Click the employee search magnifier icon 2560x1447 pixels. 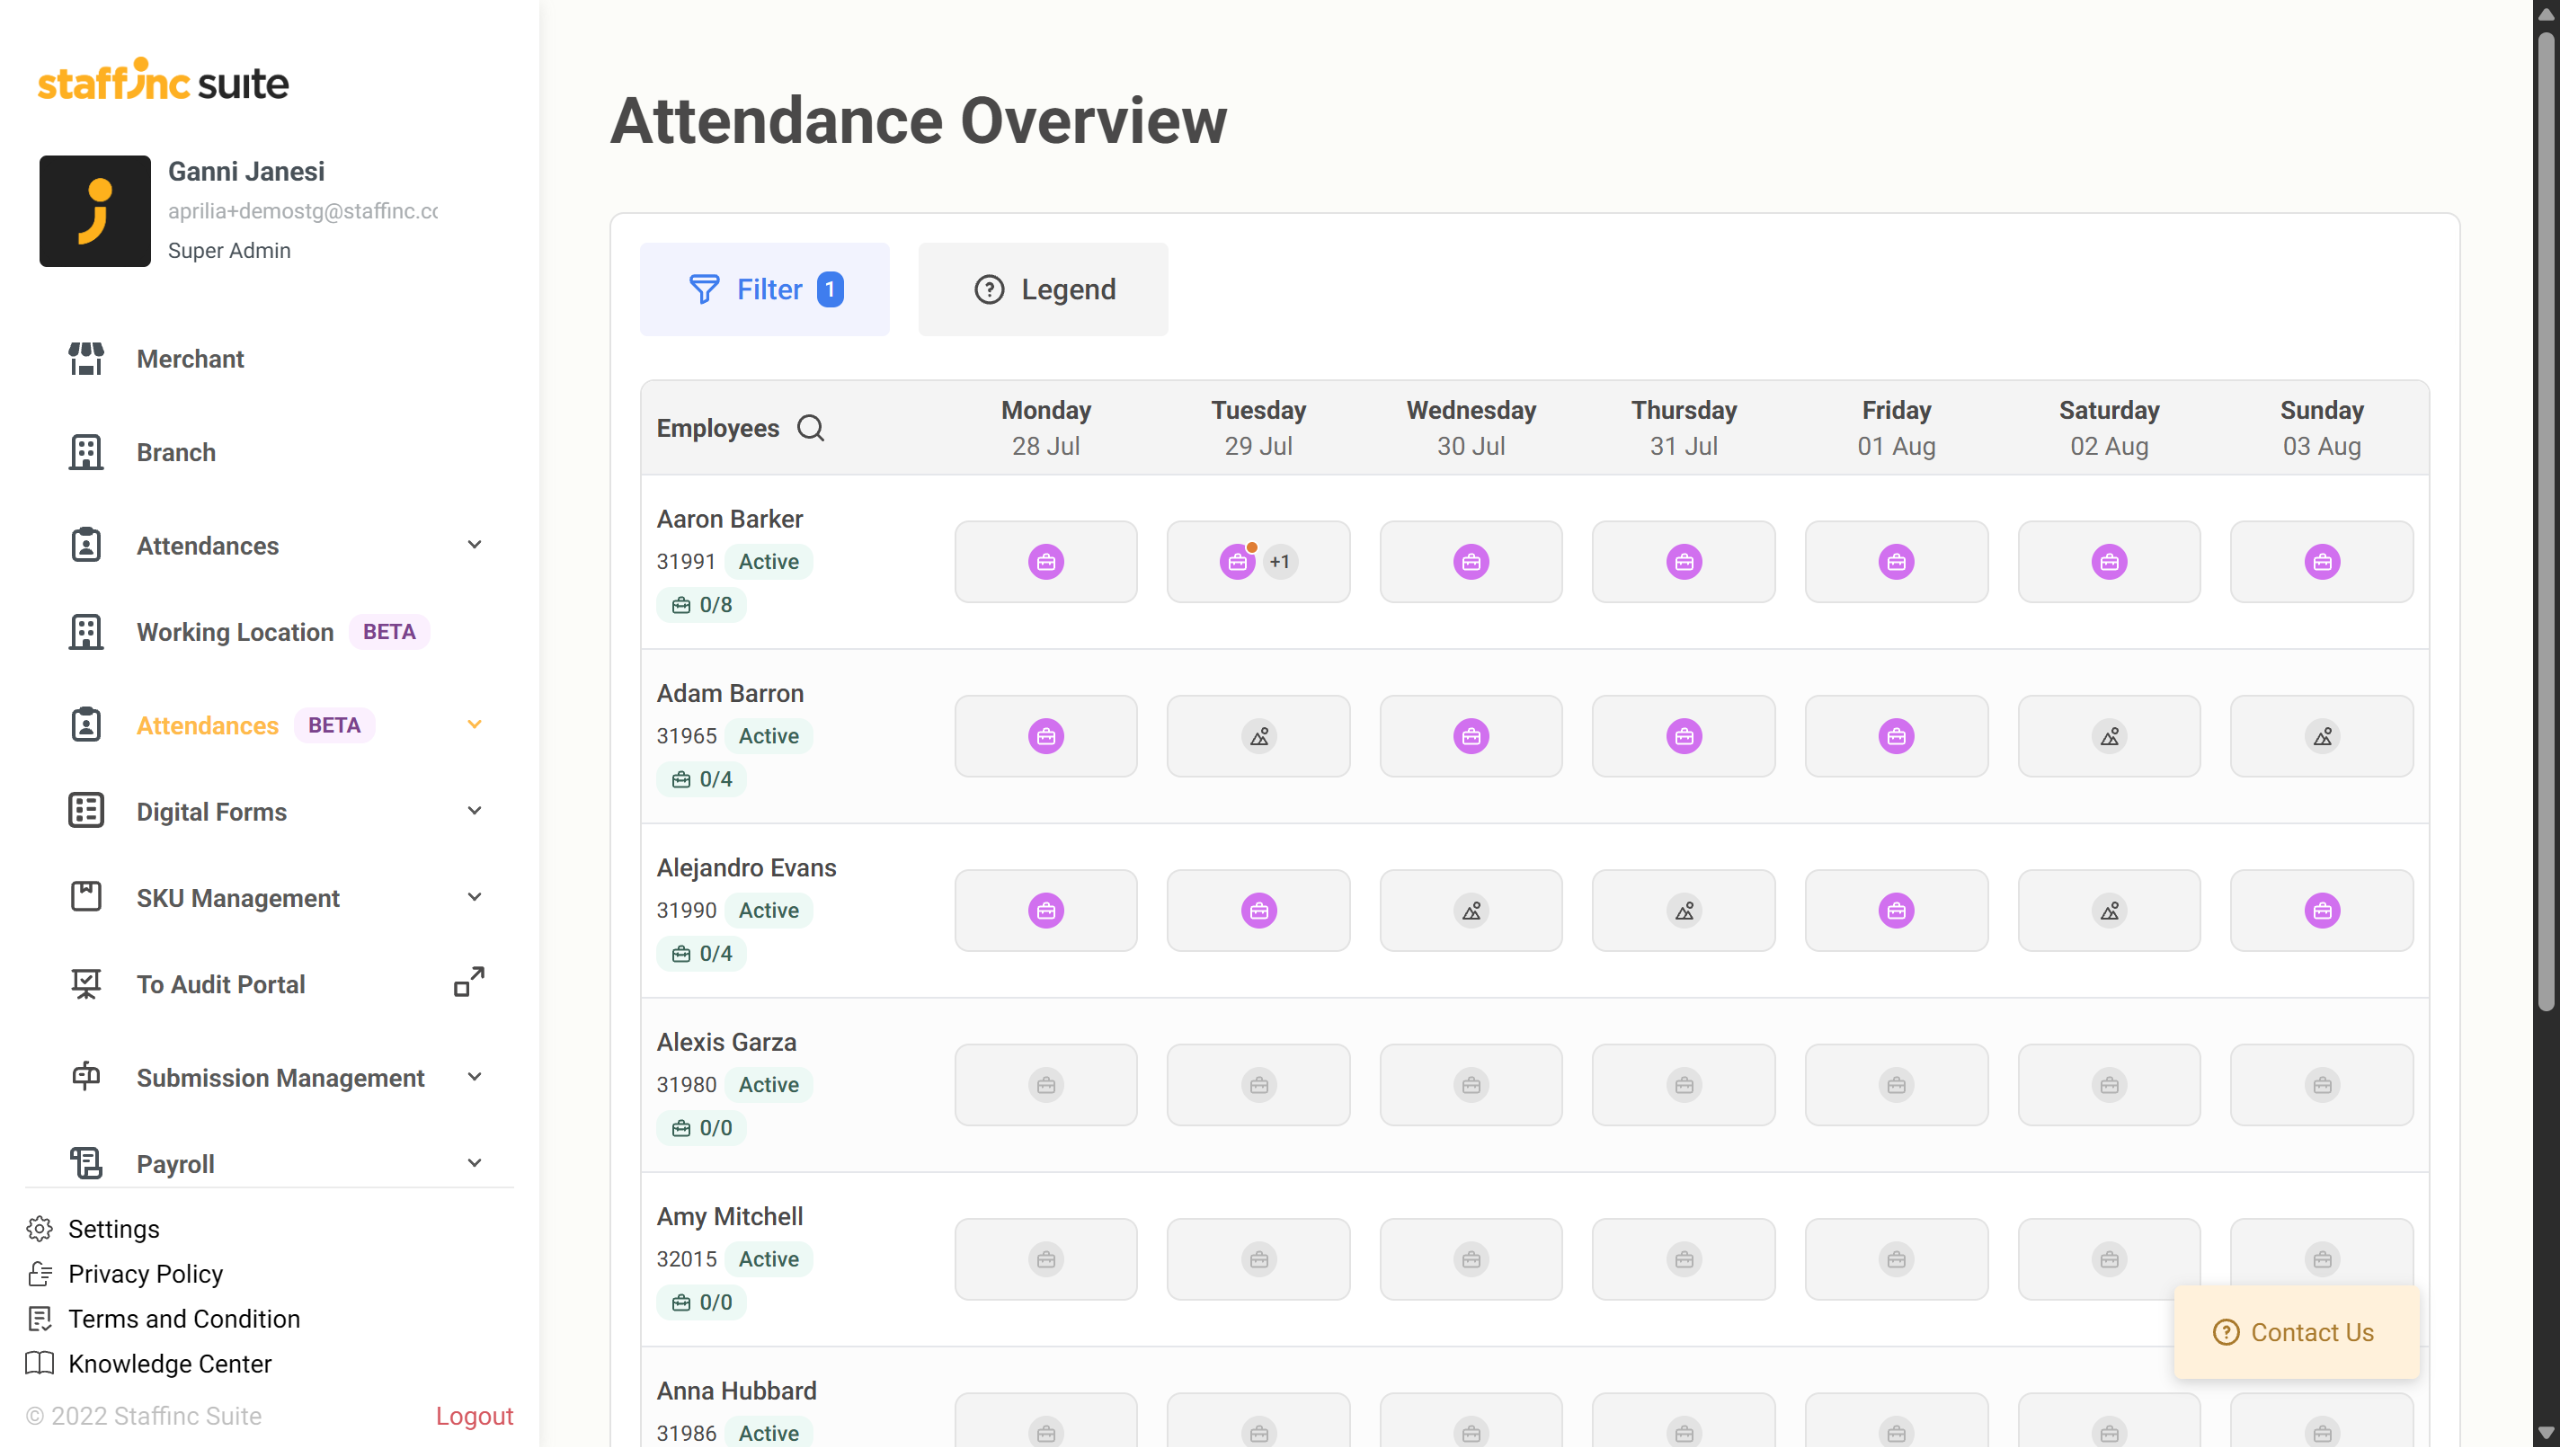810,428
